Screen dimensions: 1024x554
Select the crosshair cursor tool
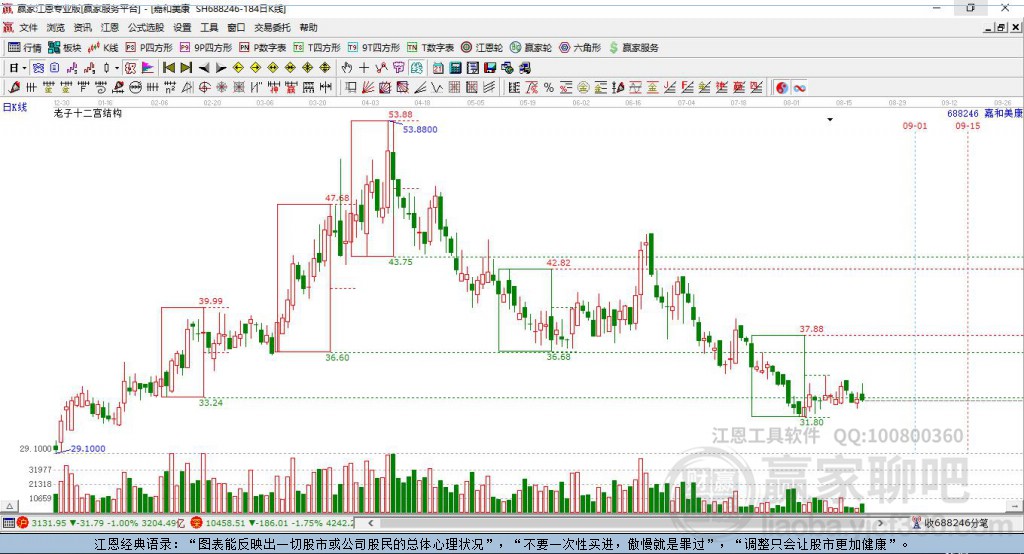tap(364, 68)
